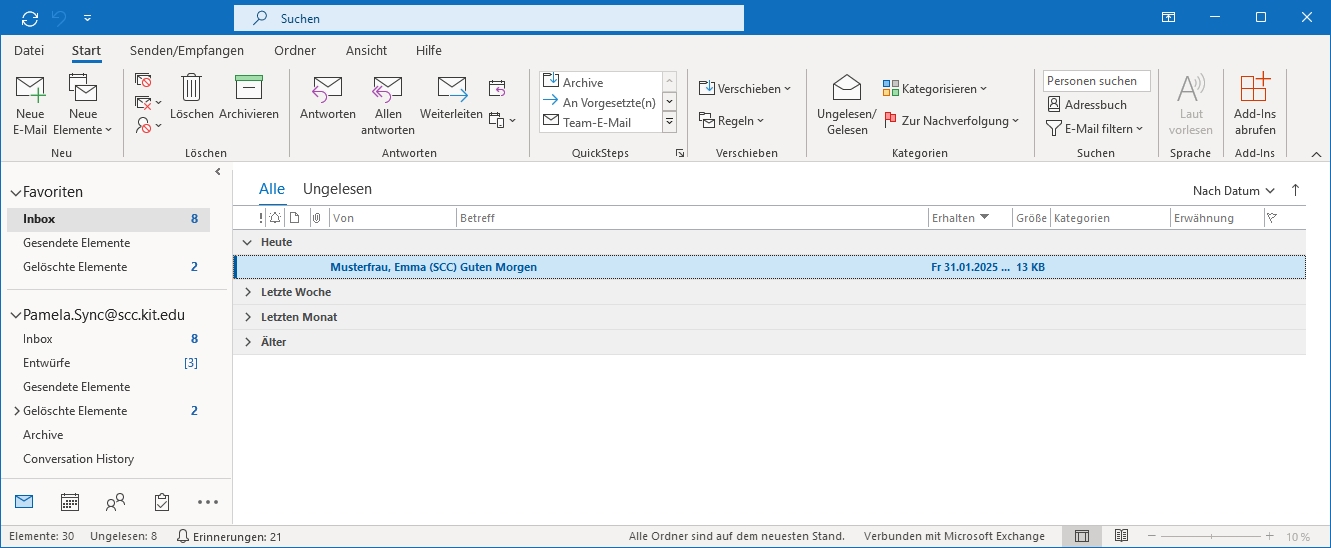Switch to the Reading view icon in the status bar
The height and width of the screenshot is (548, 1331).
tap(1122, 536)
